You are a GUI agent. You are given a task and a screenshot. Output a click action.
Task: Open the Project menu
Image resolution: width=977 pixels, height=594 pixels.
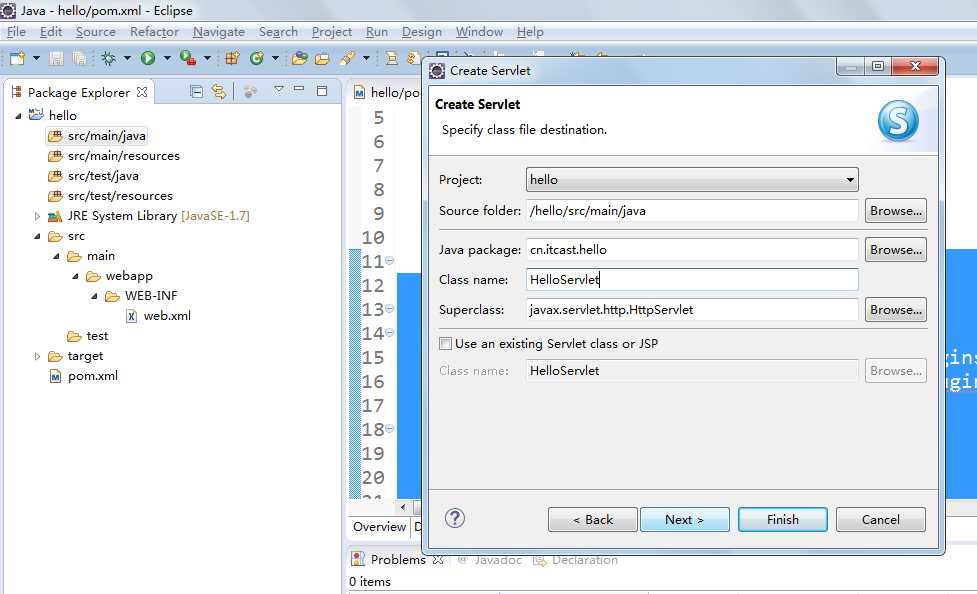tap(331, 32)
